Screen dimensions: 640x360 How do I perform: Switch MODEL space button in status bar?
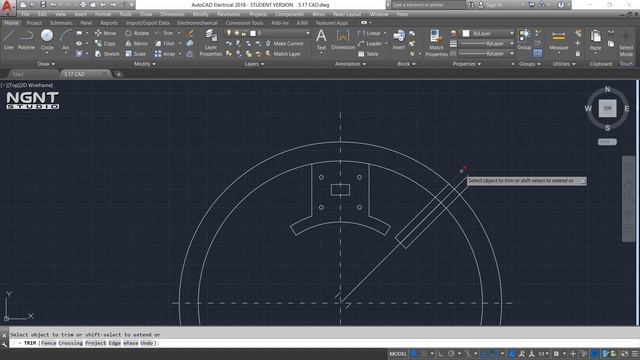pos(398,353)
